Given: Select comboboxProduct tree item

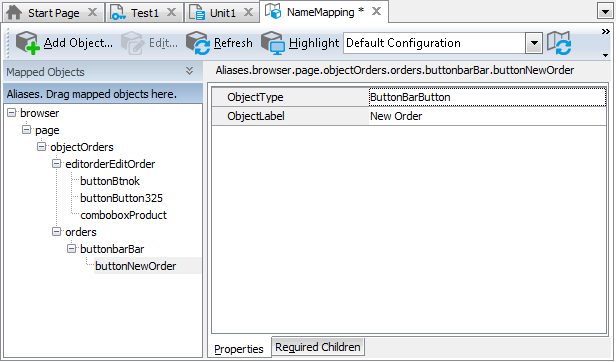Looking at the screenshot, I should 123,215.
